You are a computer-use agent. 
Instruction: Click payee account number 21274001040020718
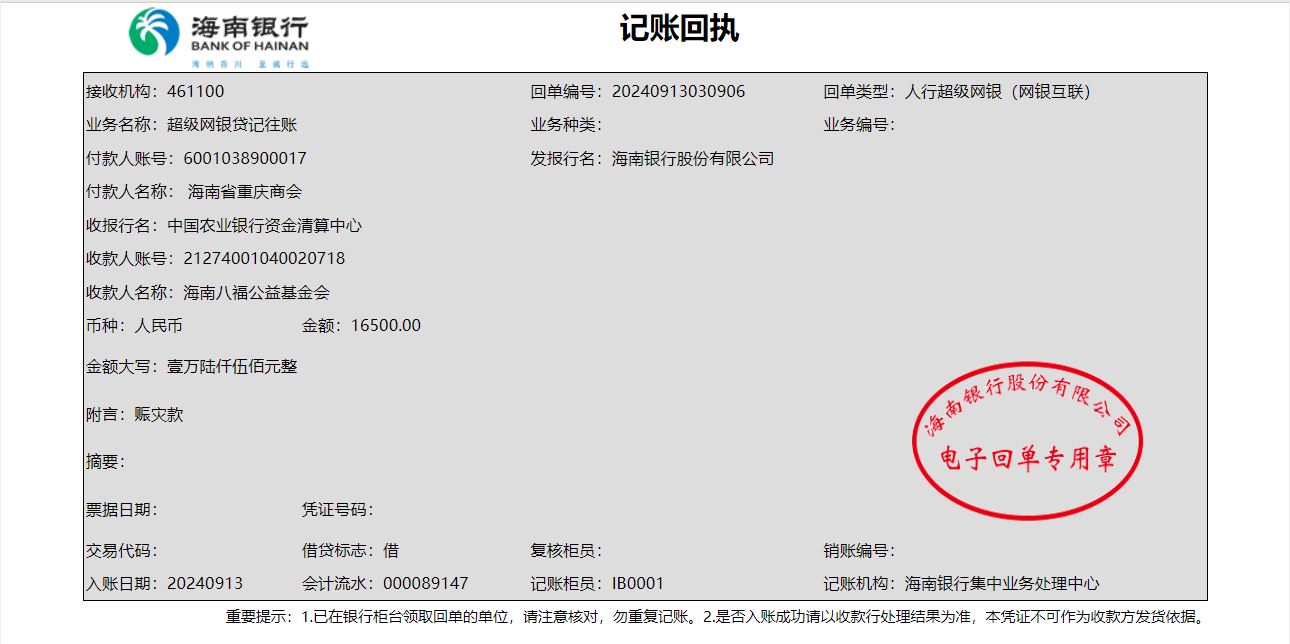coord(264,258)
